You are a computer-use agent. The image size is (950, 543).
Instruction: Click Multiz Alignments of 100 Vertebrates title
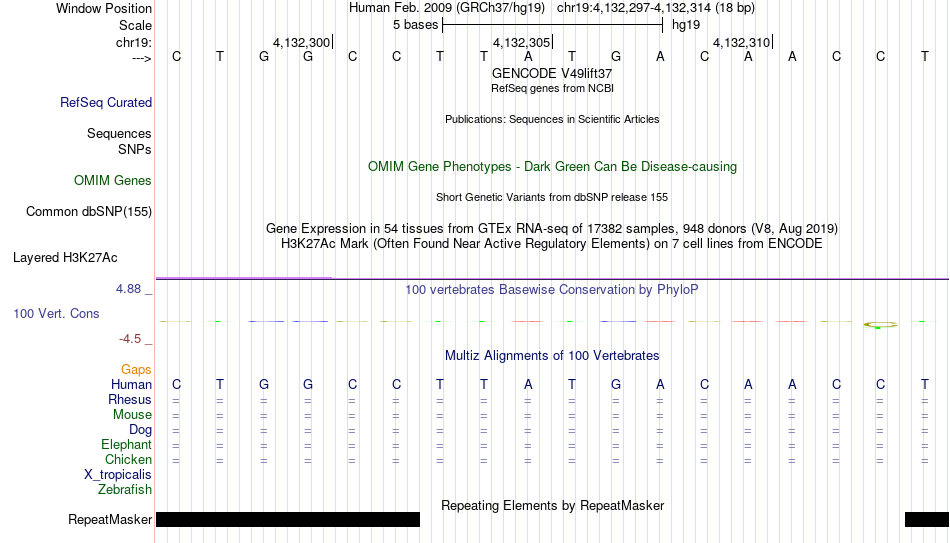click(x=552, y=356)
